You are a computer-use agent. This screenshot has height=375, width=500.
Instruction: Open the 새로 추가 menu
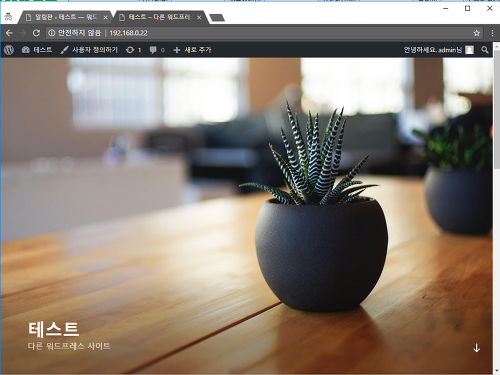point(192,50)
